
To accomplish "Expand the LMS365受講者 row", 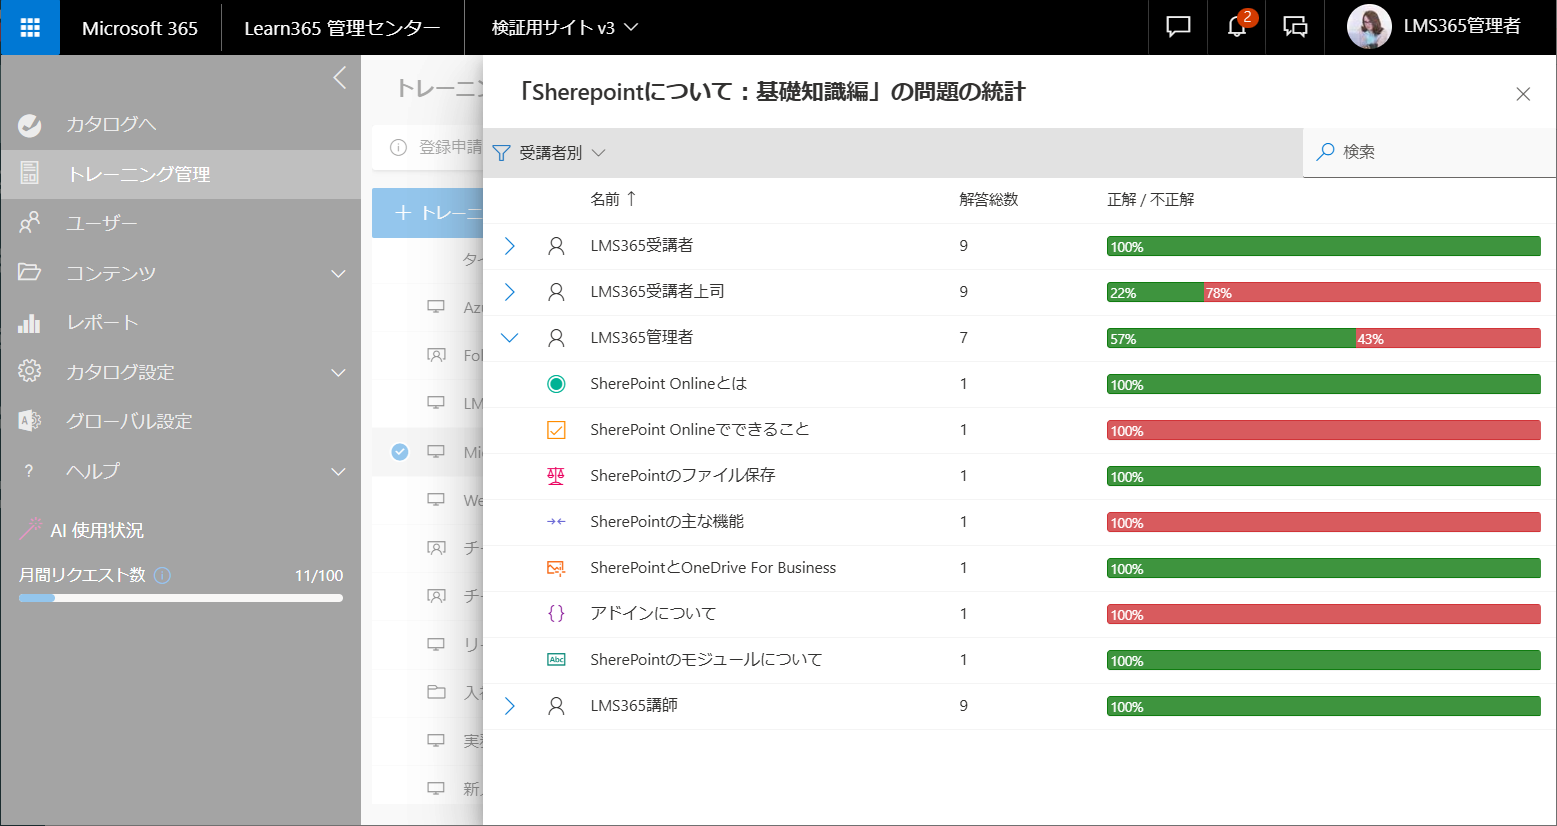I will [510, 246].
